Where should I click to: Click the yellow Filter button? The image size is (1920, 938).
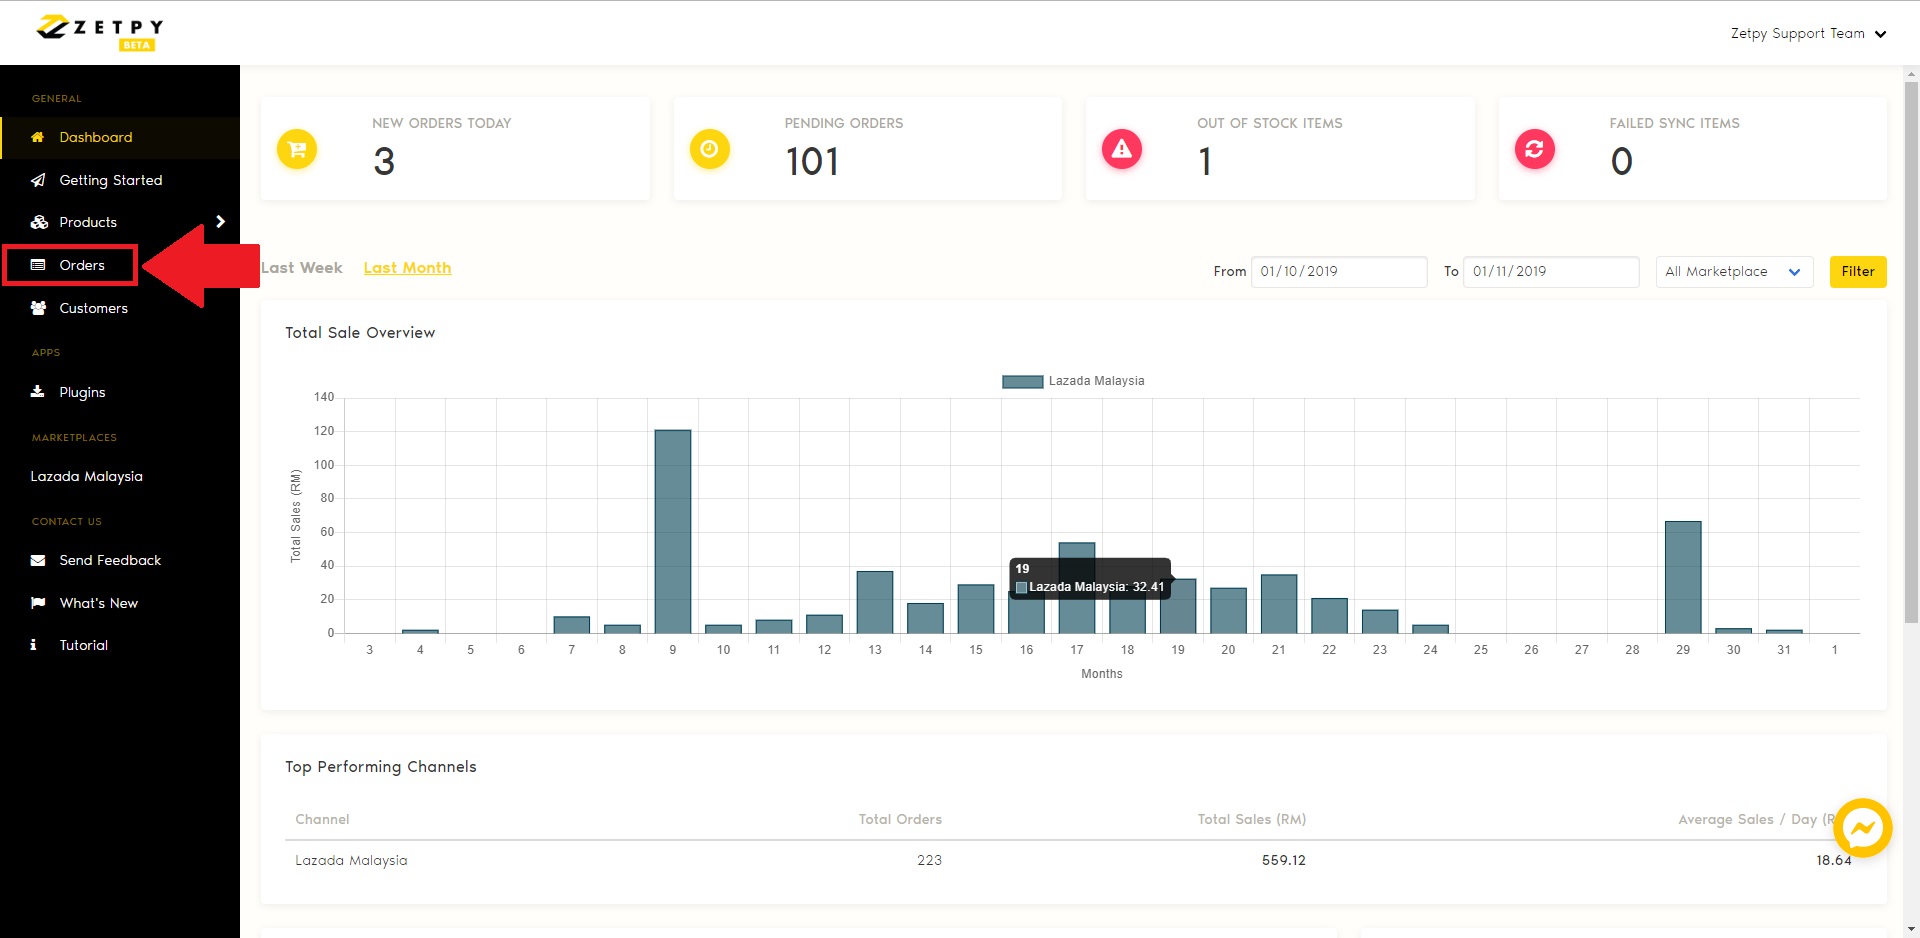(x=1858, y=272)
